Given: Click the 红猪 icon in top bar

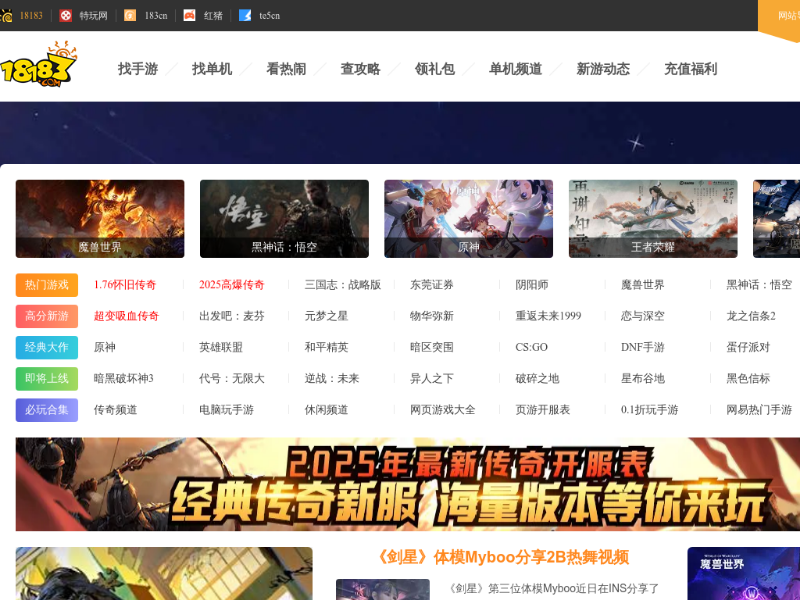Looking at the screenshot, I should pos(189,15).
